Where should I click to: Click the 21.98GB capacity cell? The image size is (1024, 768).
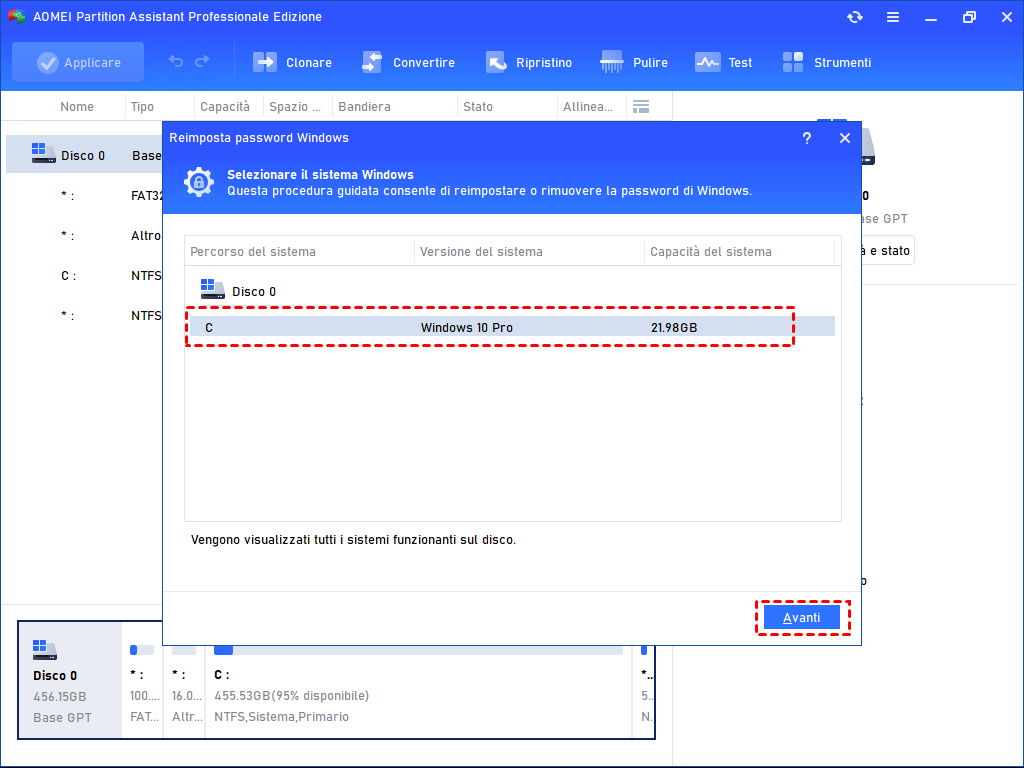click(674, 327)
